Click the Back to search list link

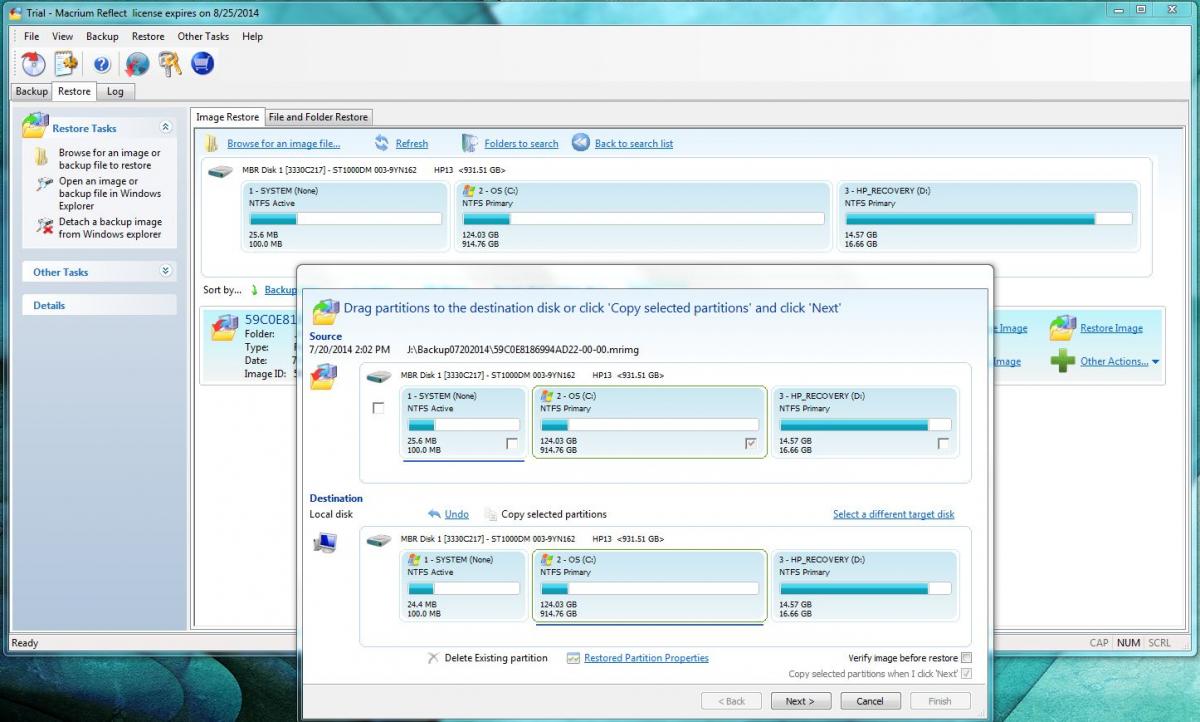point(634,144)
